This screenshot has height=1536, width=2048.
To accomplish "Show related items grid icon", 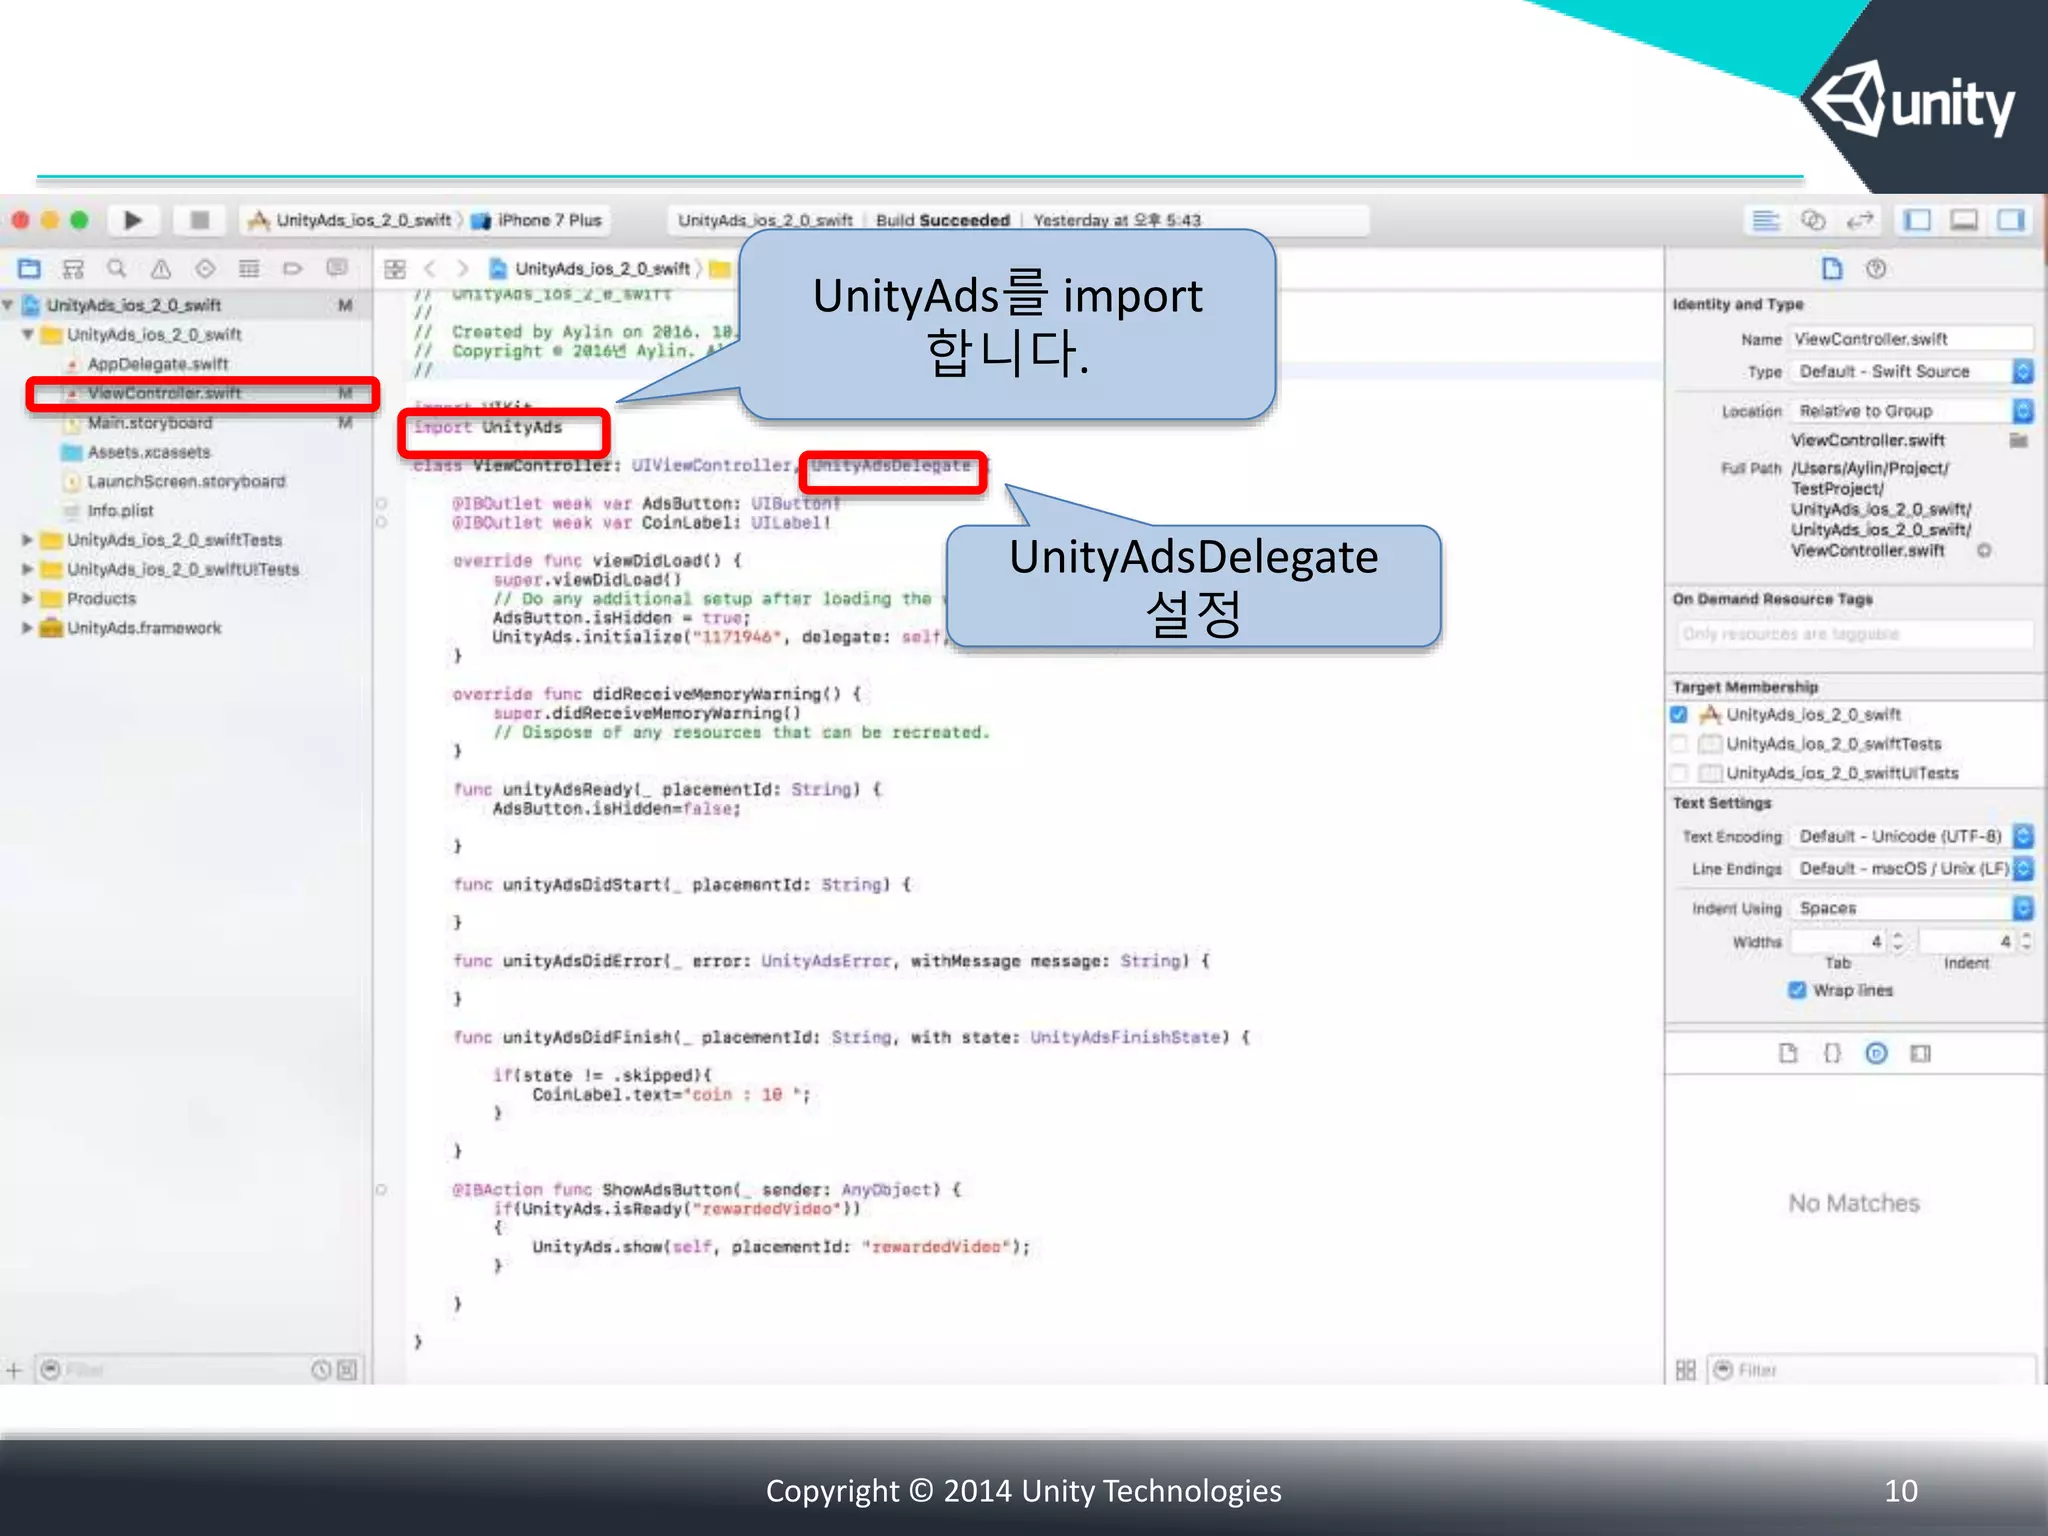I will click(x=395, y=269).
